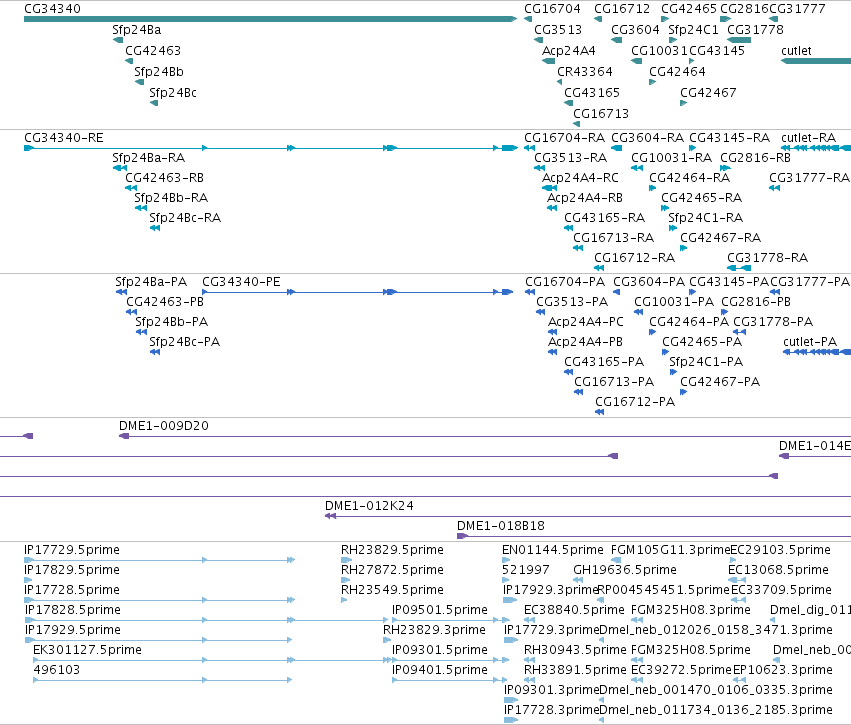
Task: Click the CG42465 gene label
Action: pos(689,9)
